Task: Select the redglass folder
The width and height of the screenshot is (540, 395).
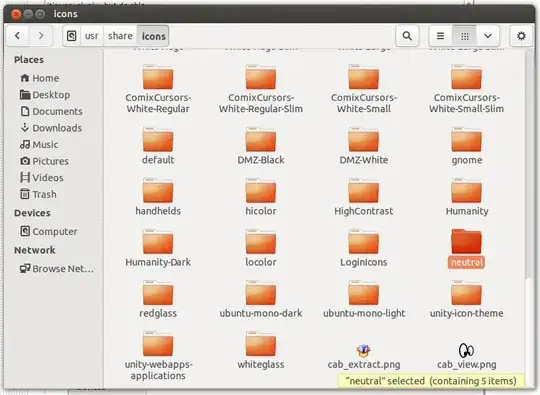Action: [x=158, y=299]
